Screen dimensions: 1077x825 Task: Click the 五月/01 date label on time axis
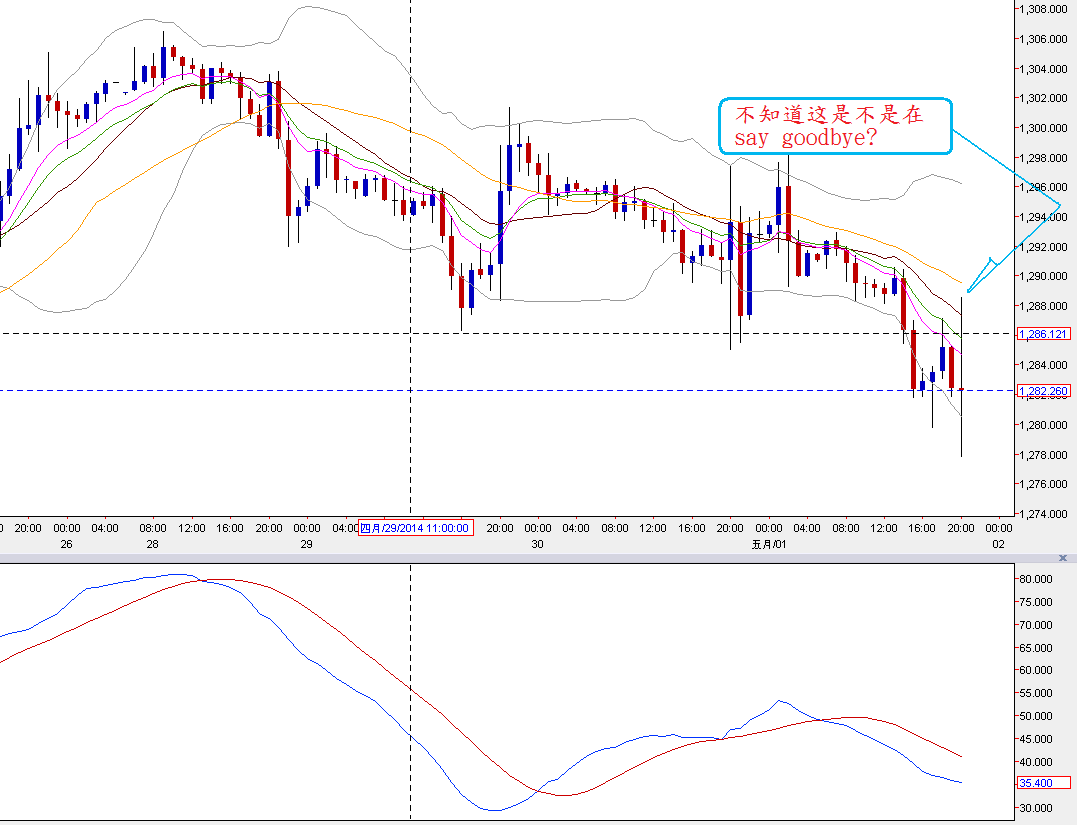(x=769, y=544)
